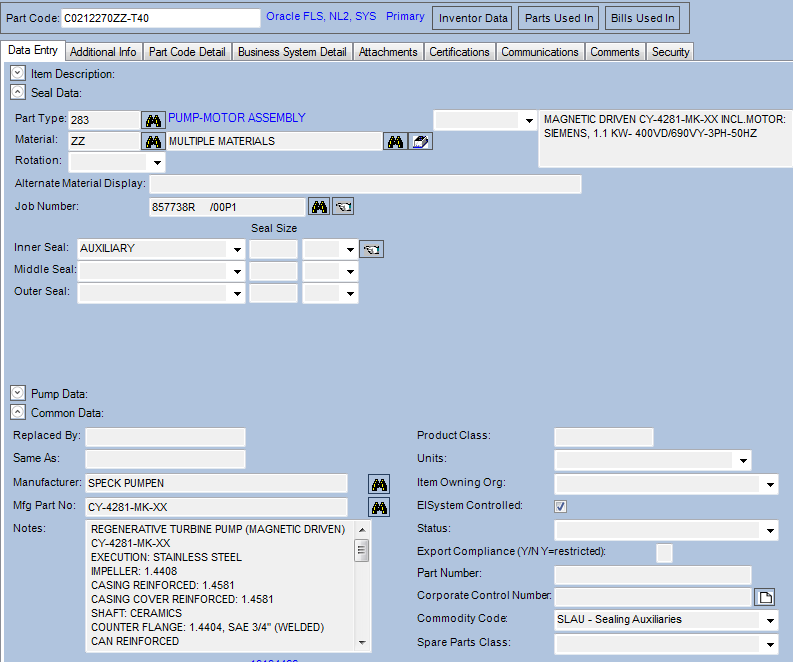
Task: Click Parts Used In button
Action: click(x=559, y=18)
